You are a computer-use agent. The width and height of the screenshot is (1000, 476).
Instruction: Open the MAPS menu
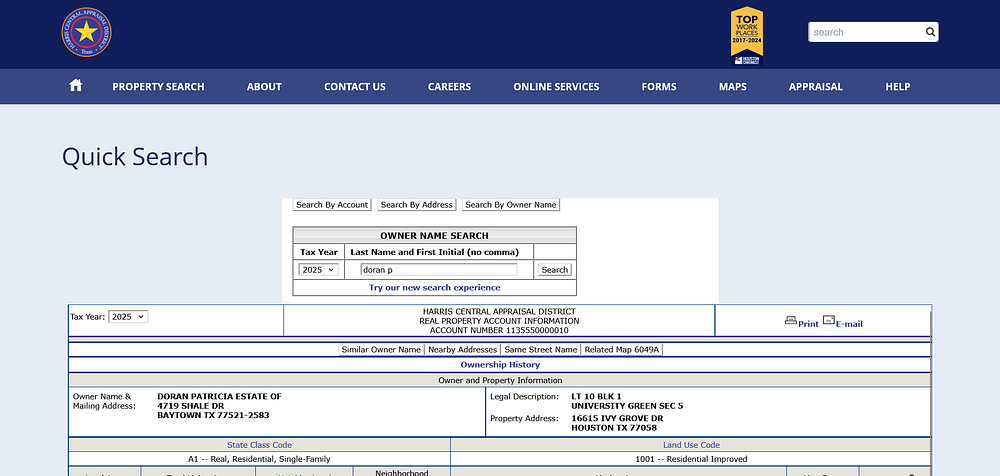pyautogui.click(x=732, y=87)
